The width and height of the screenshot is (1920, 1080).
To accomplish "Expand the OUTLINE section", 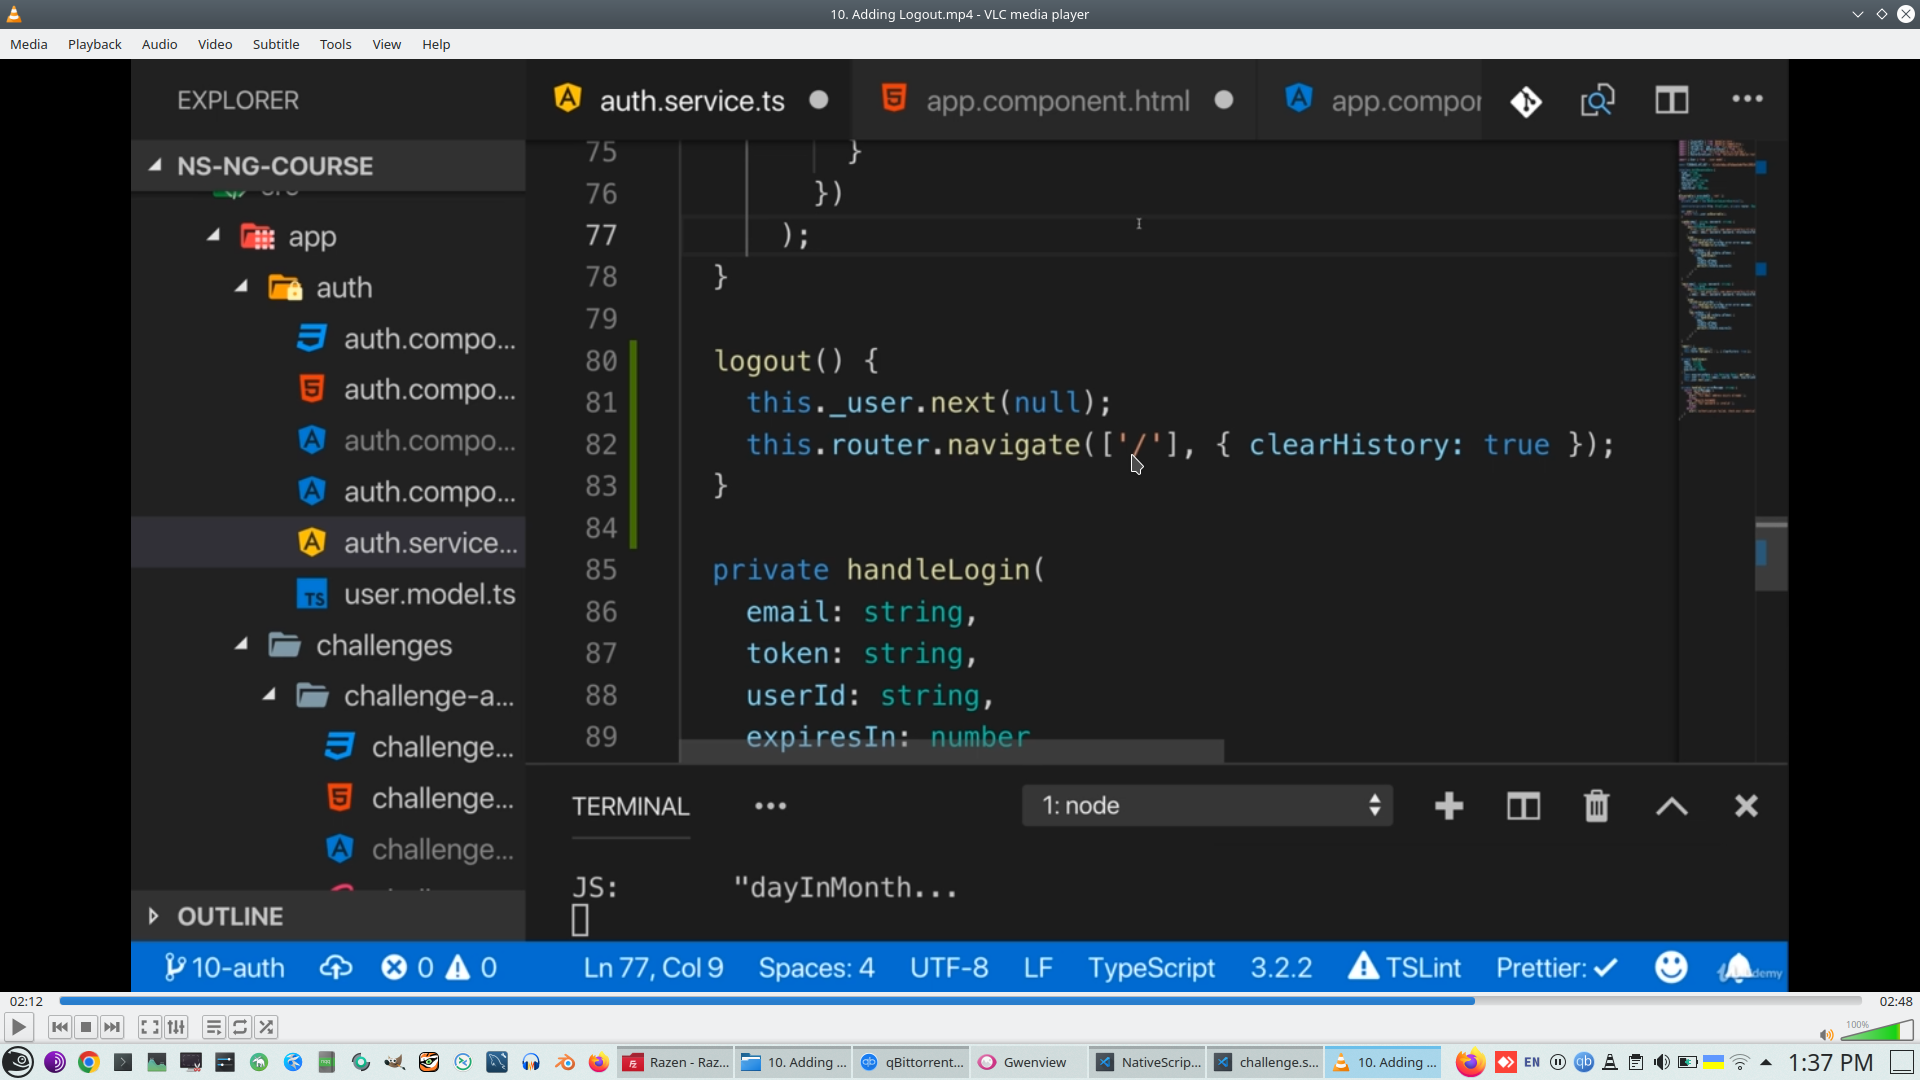I will coord(230,916).
